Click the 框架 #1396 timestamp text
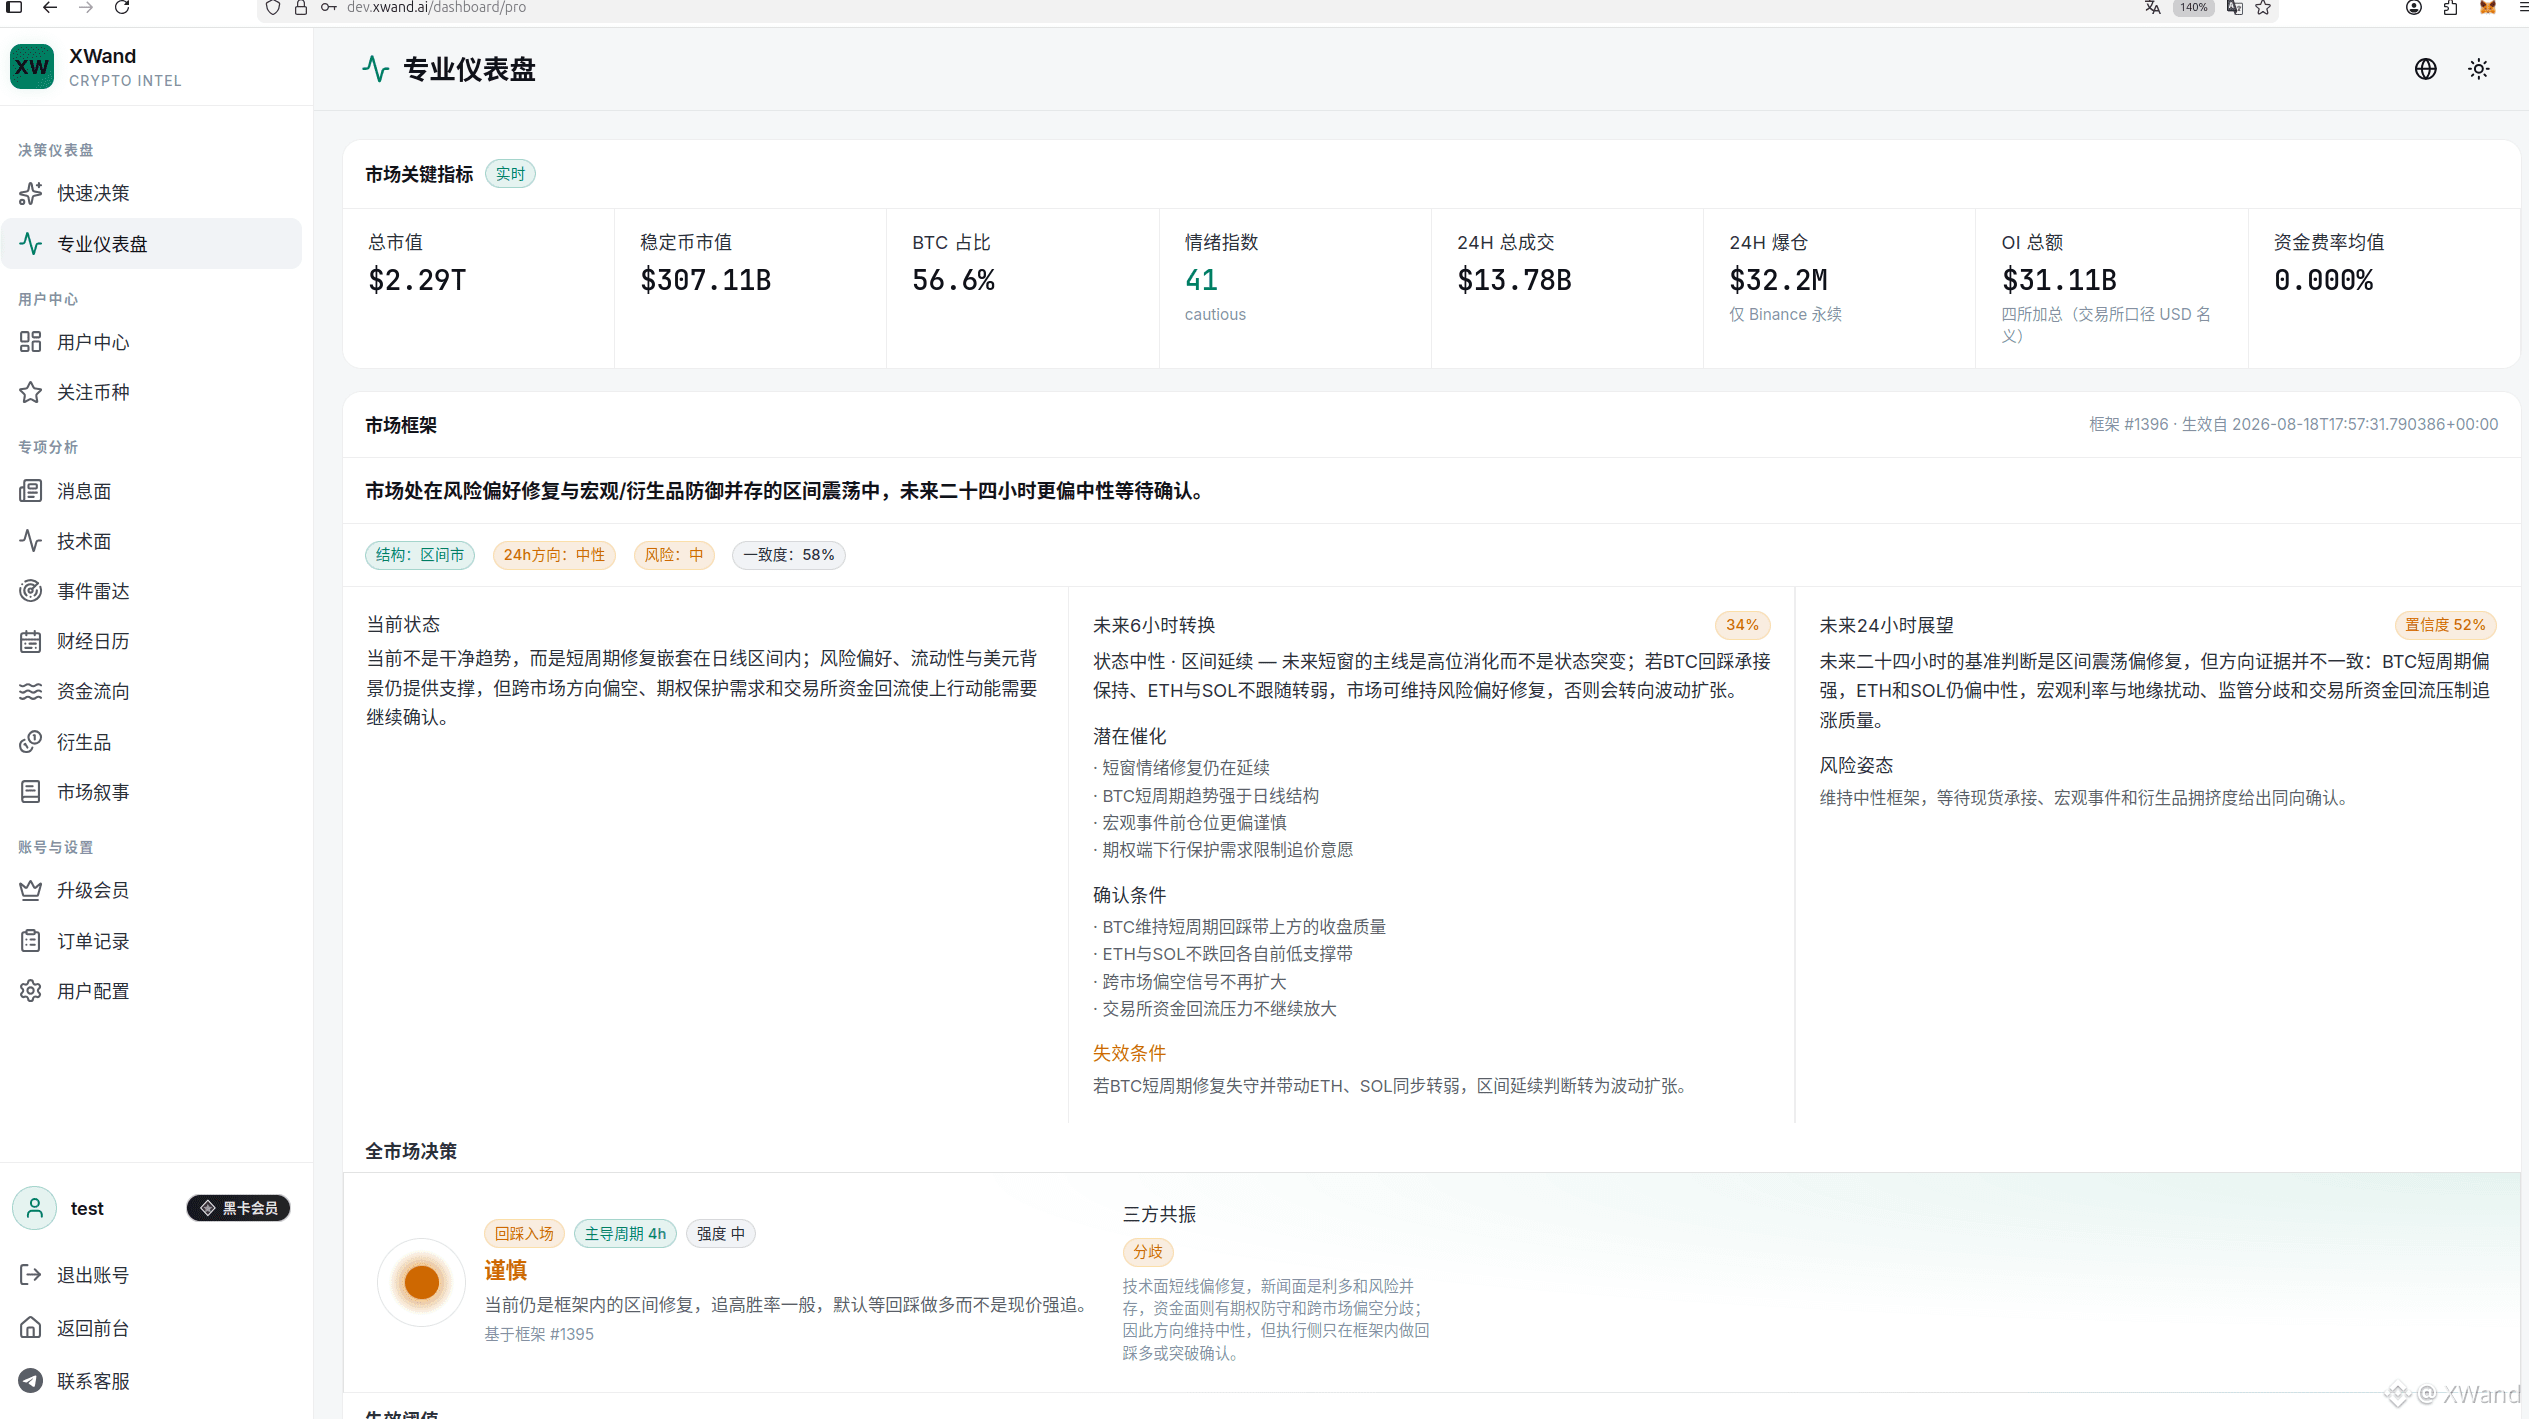 tap(2293, 424)
